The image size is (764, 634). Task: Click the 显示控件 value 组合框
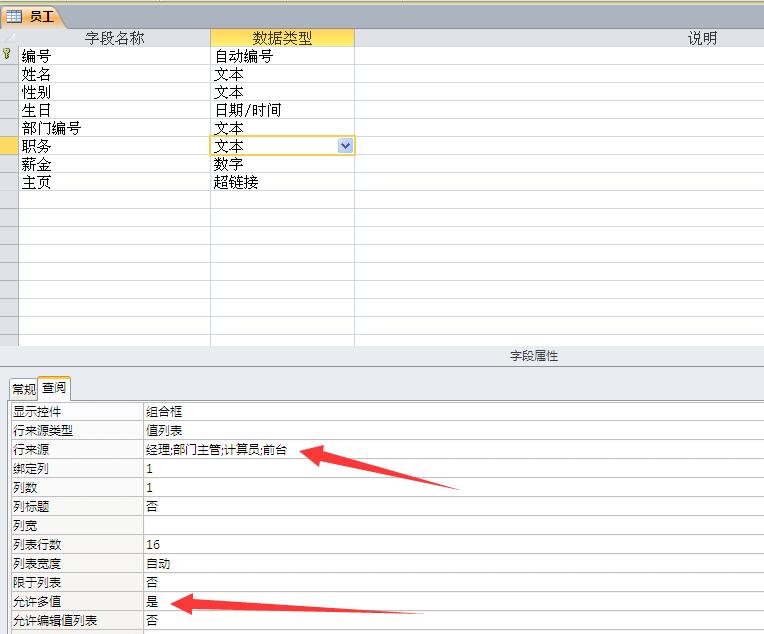454,412
